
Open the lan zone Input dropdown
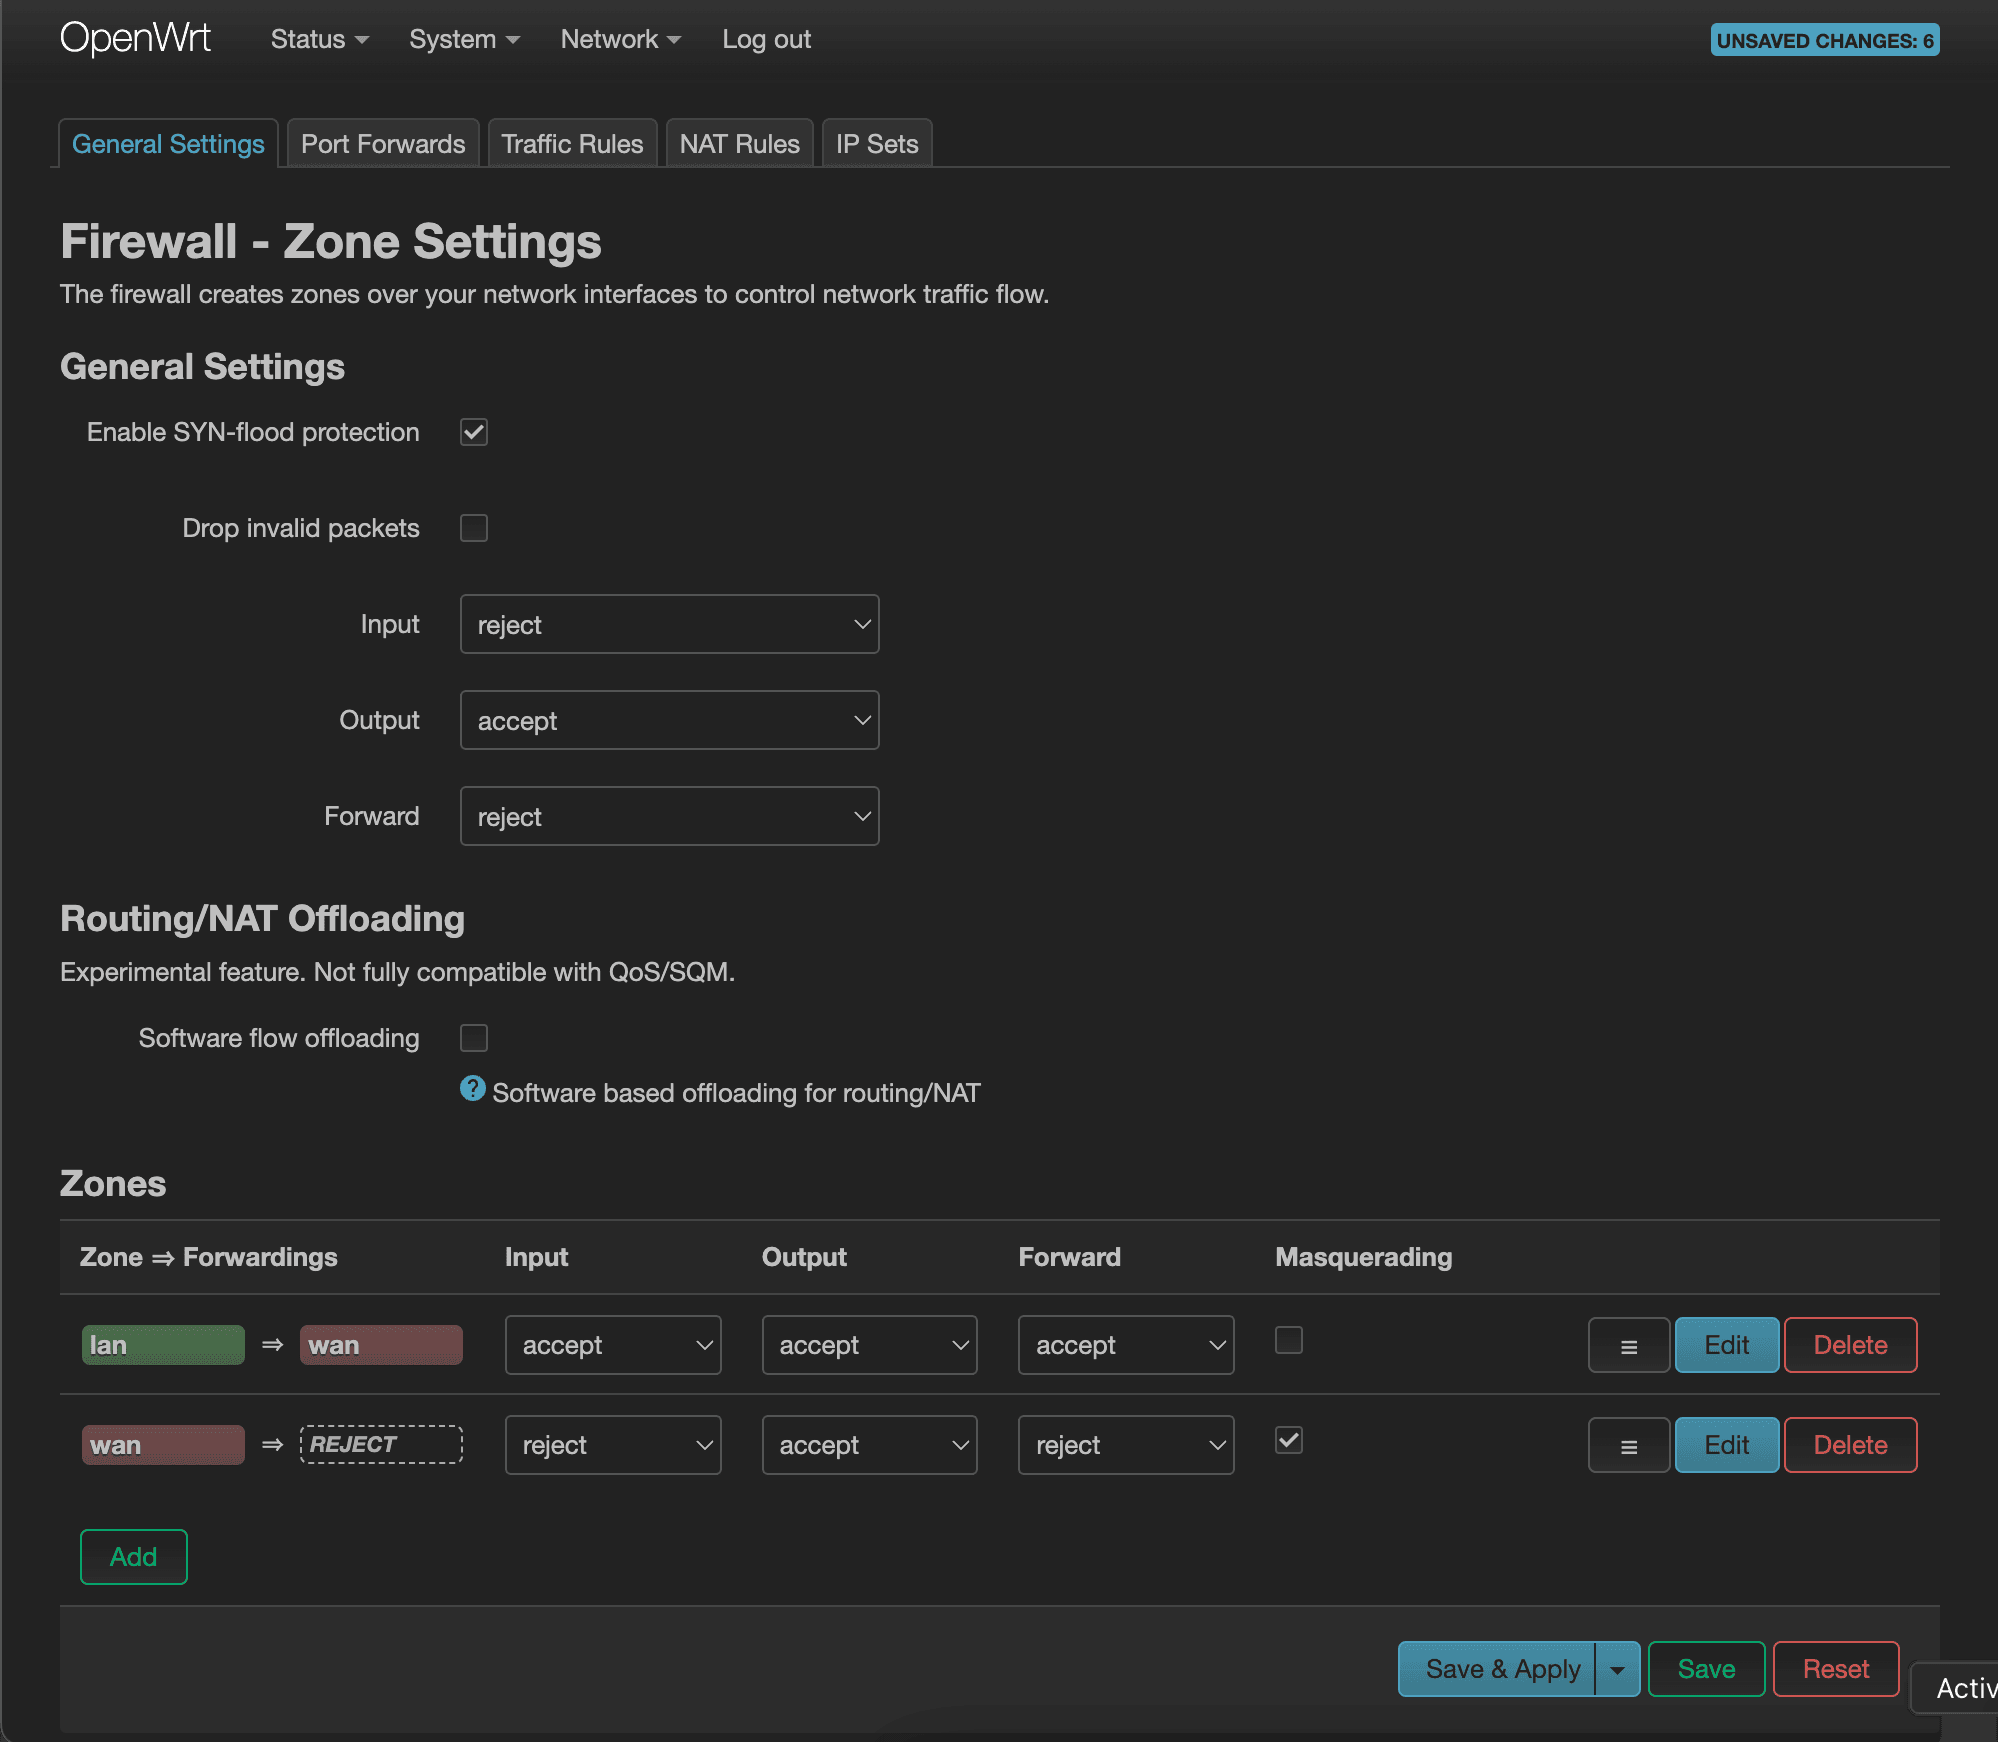pos(613,1345)
